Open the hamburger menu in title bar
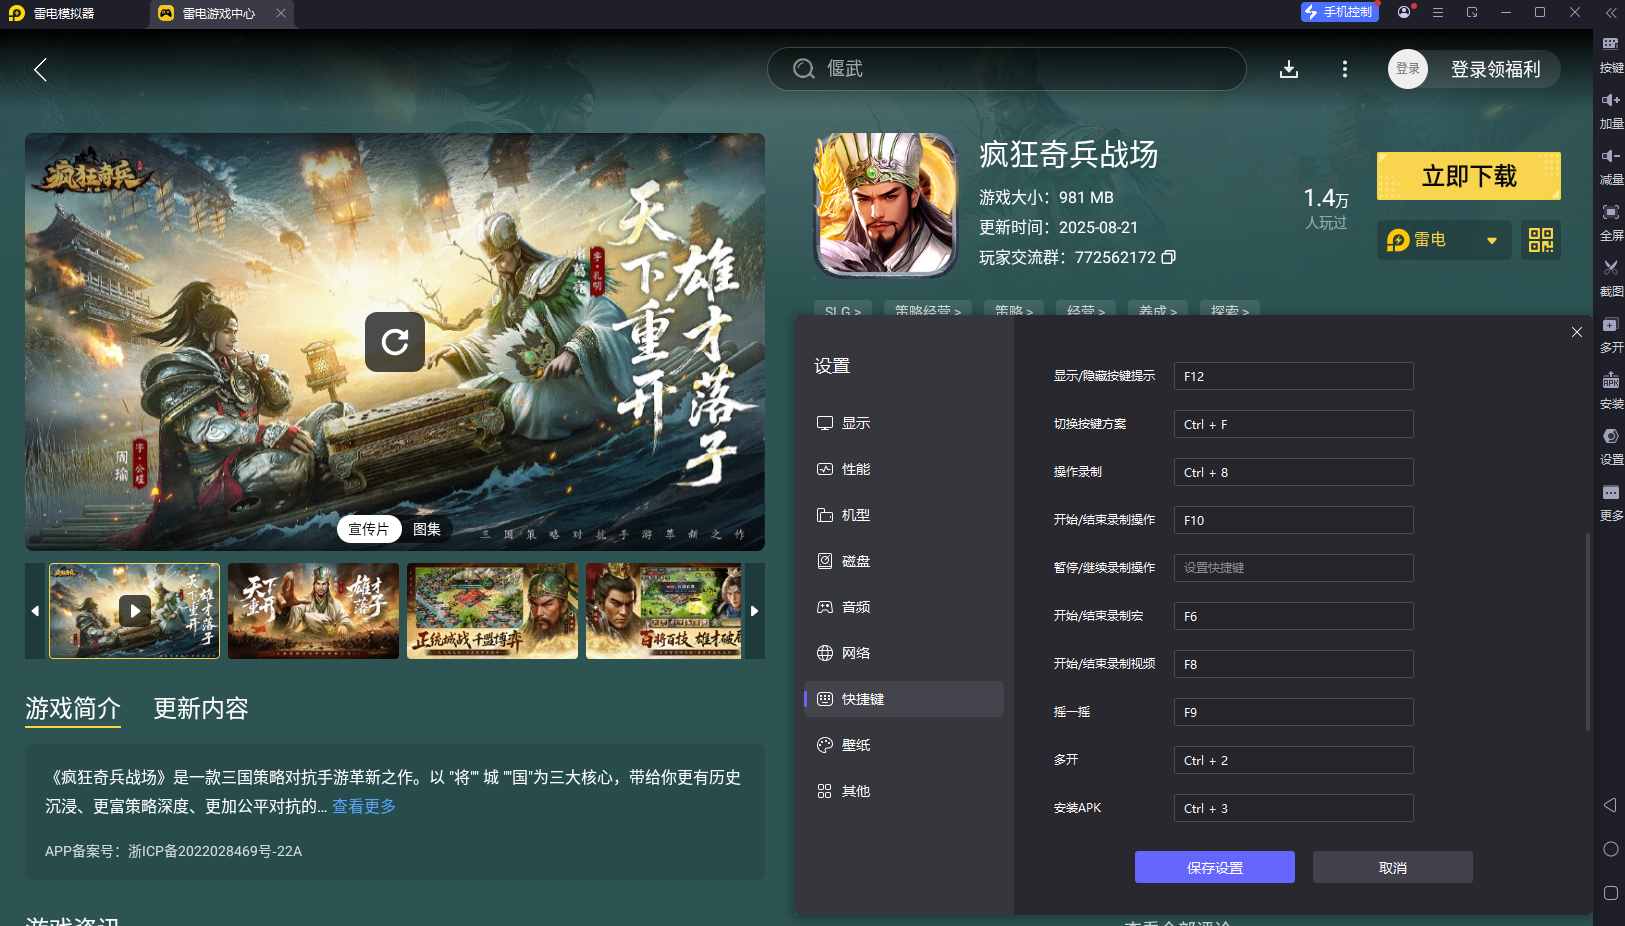The height and width of the screenshot is (926, 1625). click(x=1437, y=12)
